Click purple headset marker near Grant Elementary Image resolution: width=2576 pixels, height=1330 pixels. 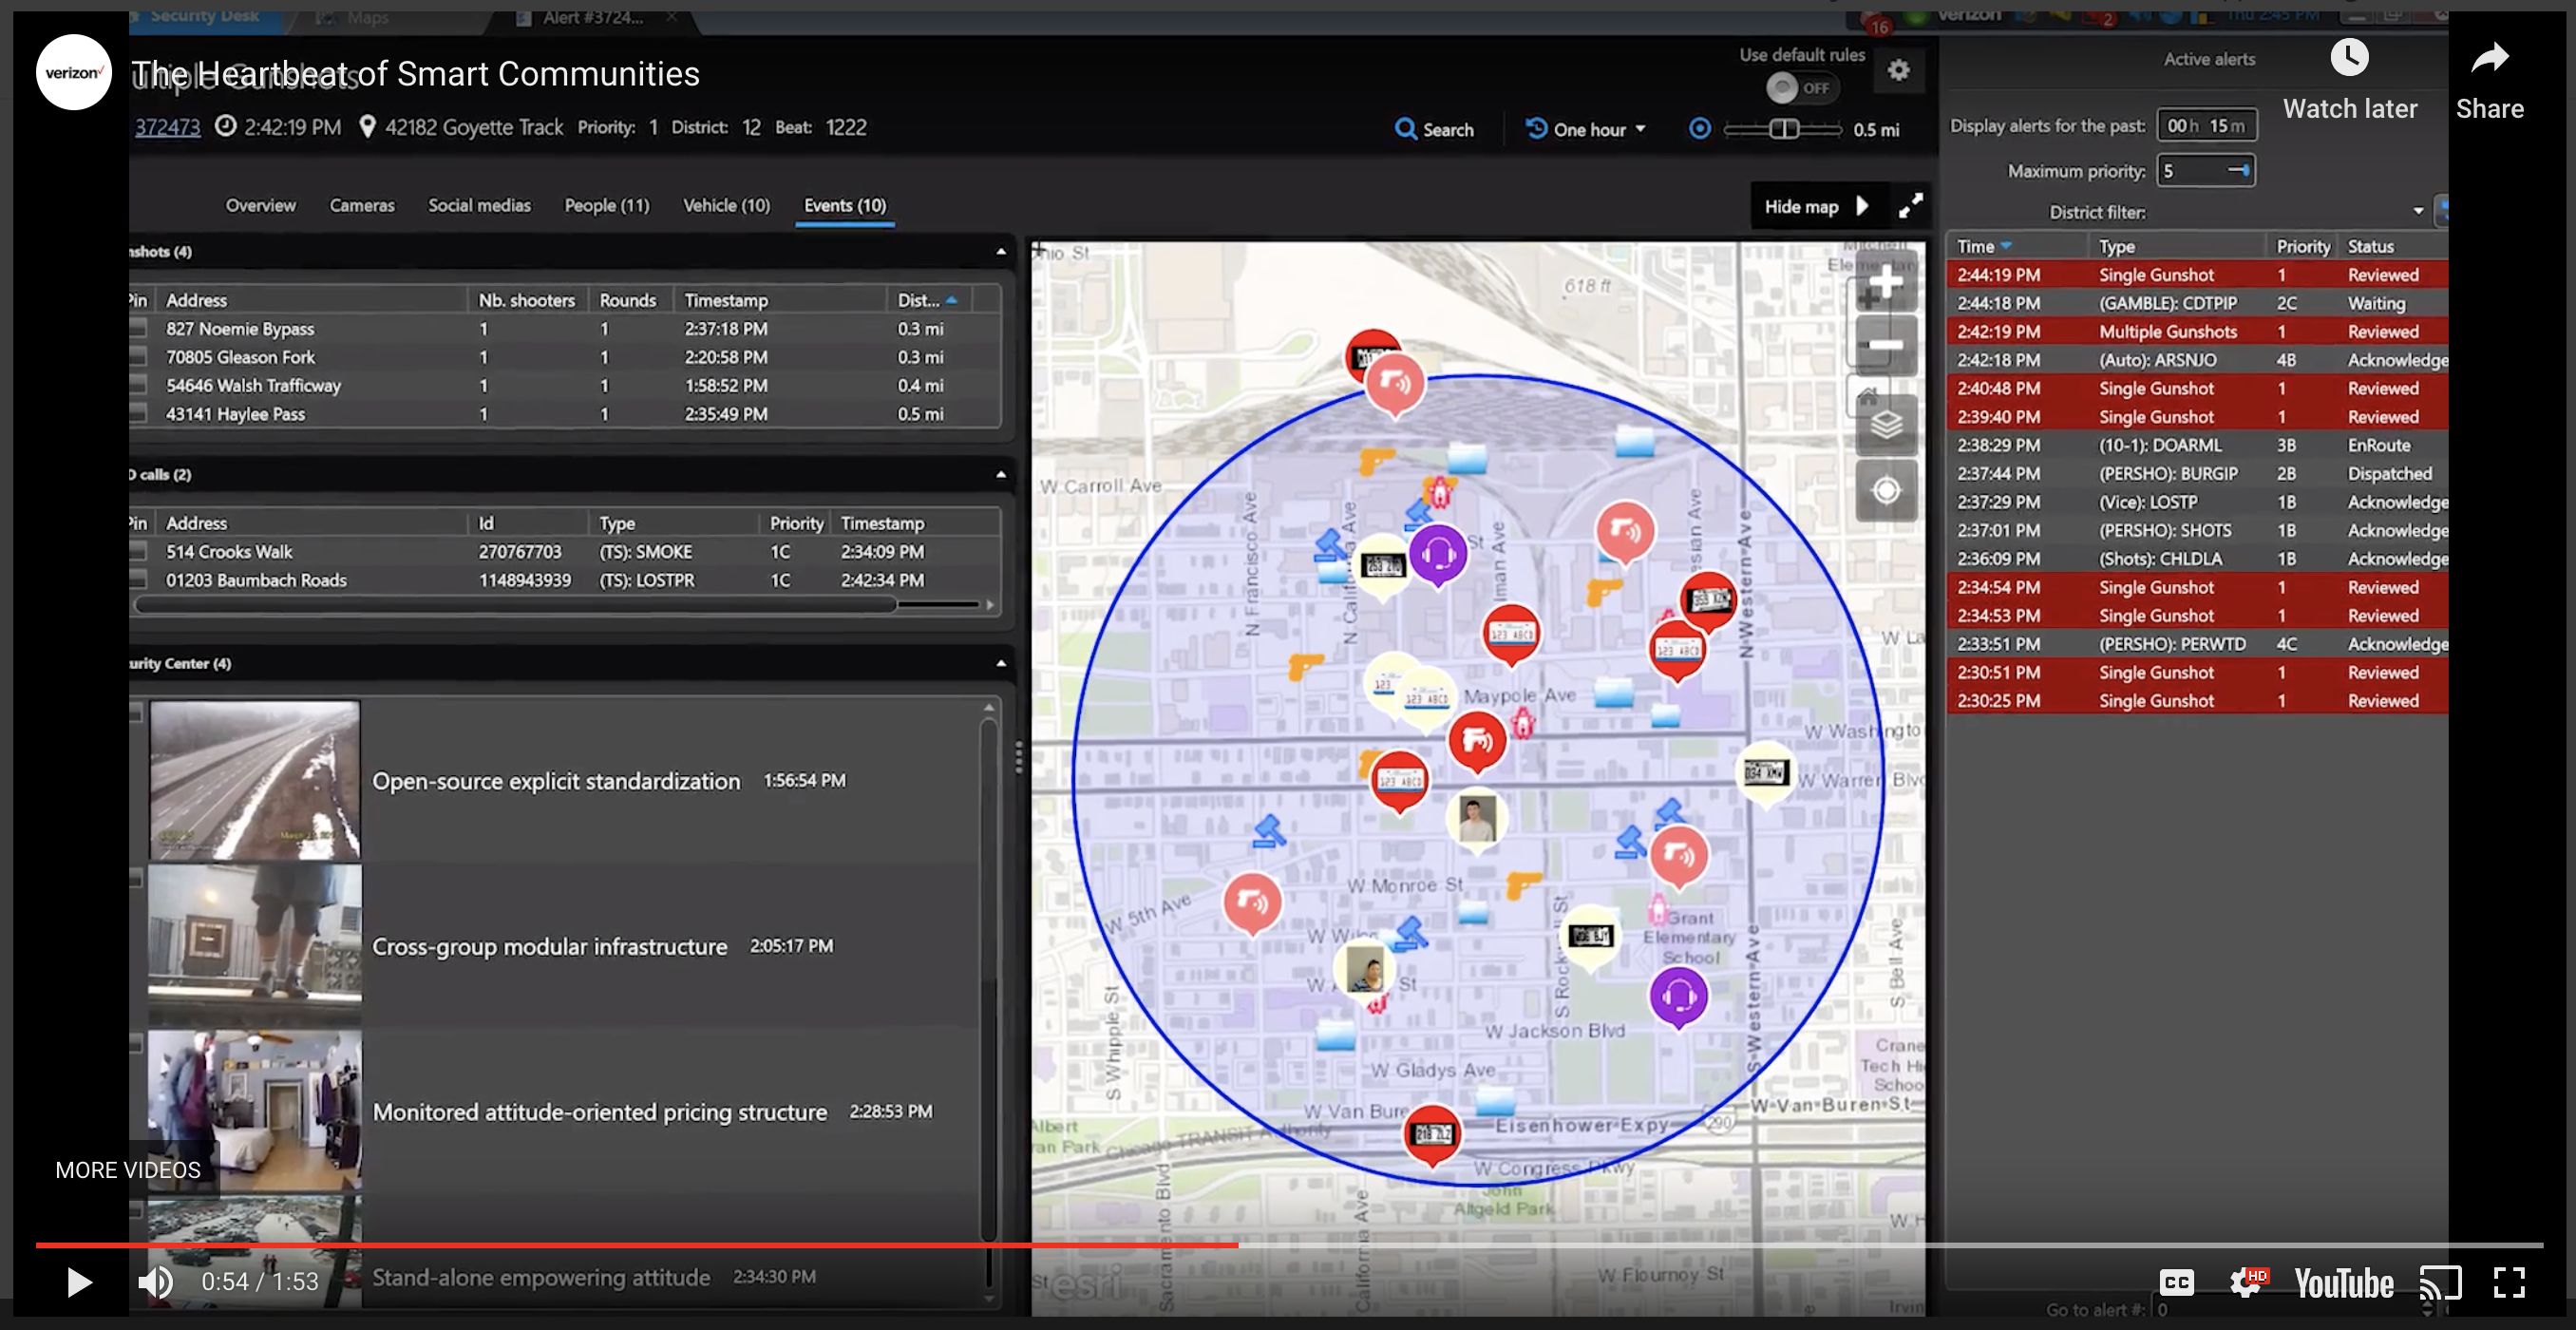[1678, 997]
